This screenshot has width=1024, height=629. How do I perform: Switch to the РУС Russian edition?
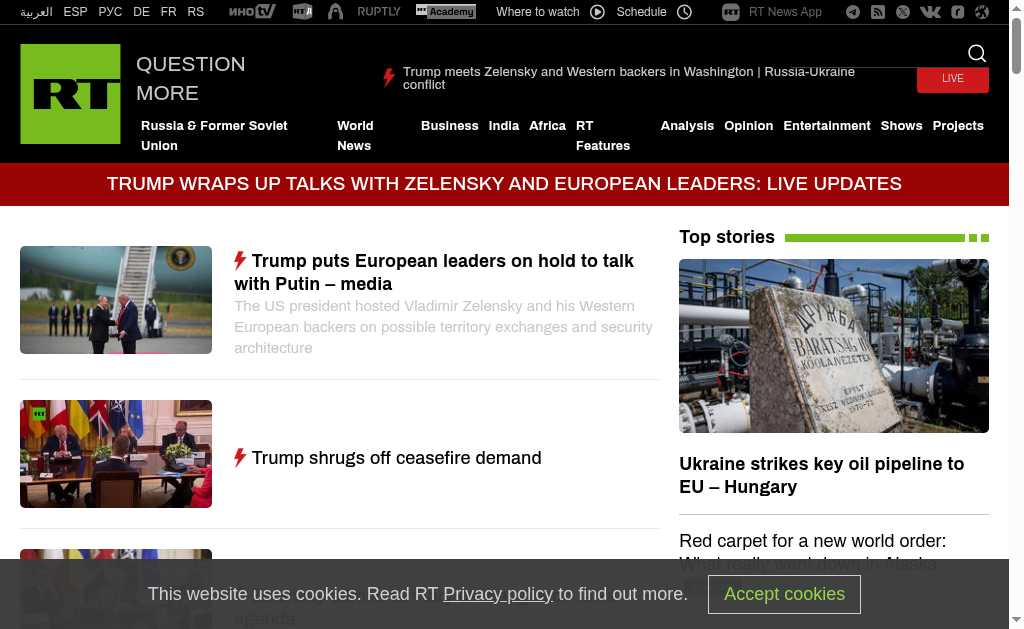point(110,12)
